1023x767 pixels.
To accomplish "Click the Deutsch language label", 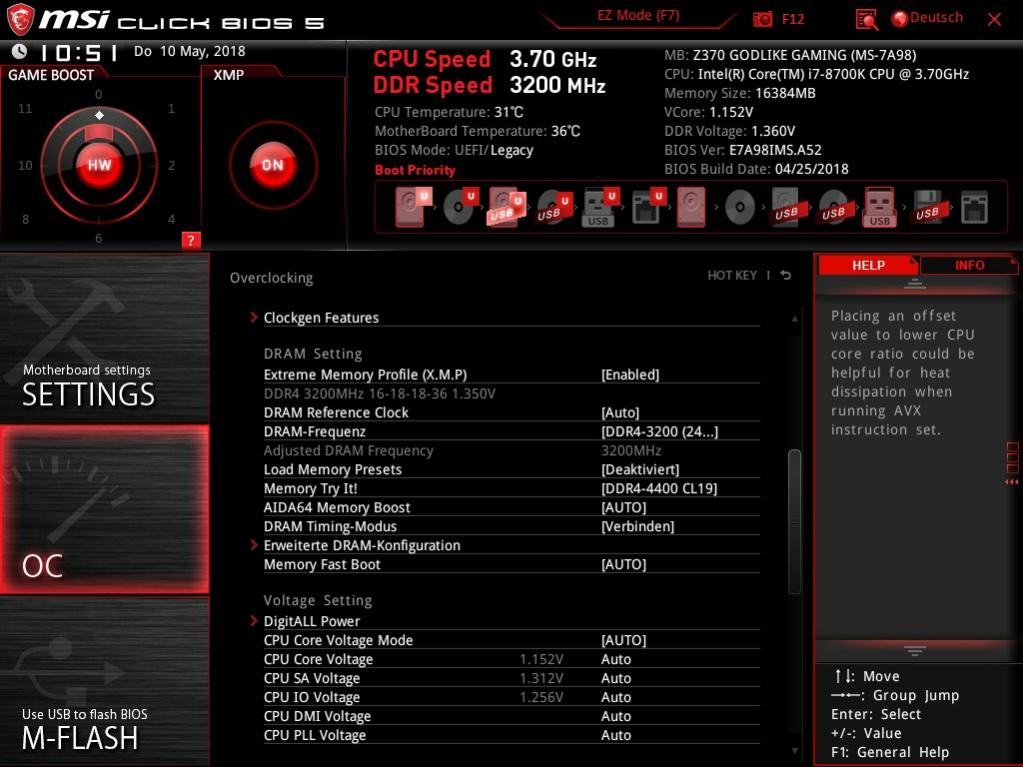I will tap(936, 18).
